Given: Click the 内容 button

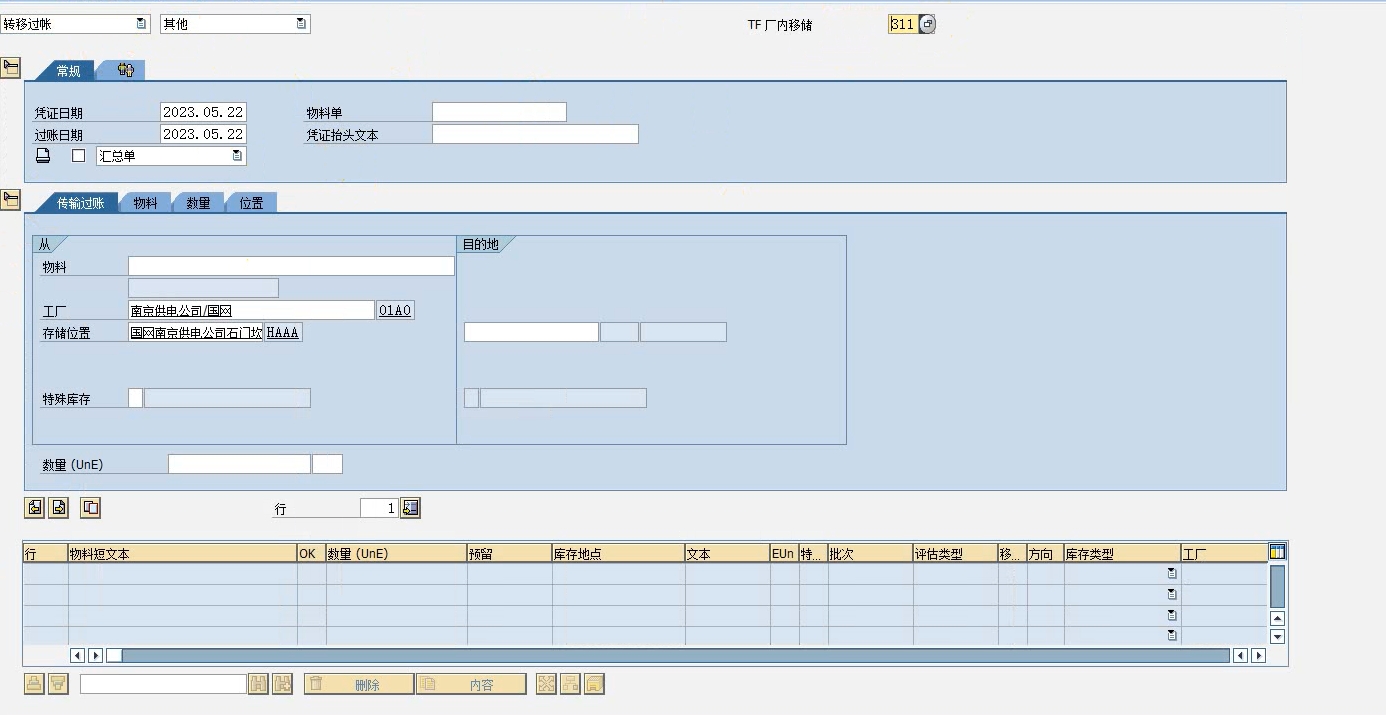Looking at the screenshot, I should click(471, 685).
